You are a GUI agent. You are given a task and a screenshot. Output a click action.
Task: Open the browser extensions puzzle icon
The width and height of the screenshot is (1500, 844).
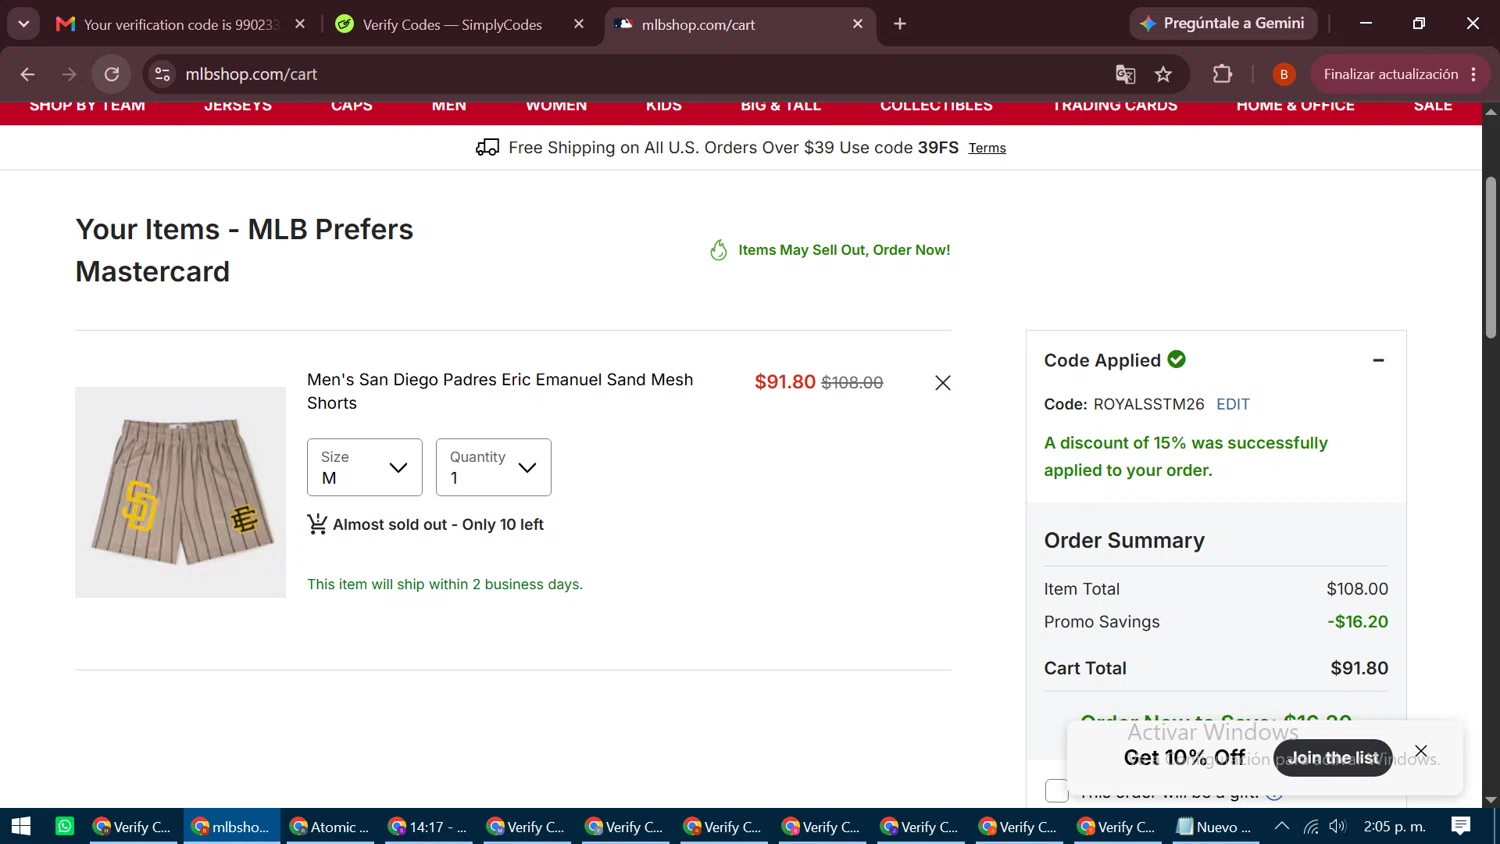tap(1222, 74)
